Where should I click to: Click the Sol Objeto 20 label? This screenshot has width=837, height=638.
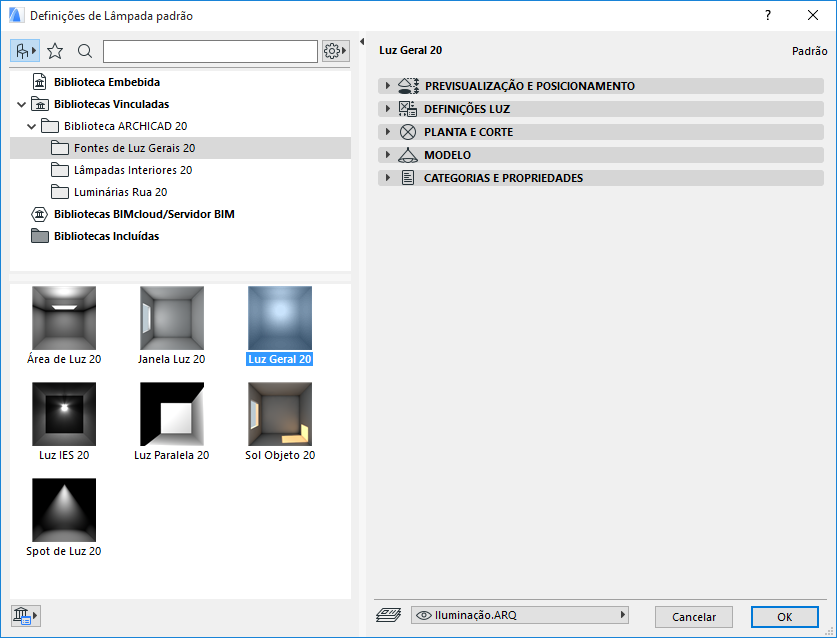click(280, 455)
